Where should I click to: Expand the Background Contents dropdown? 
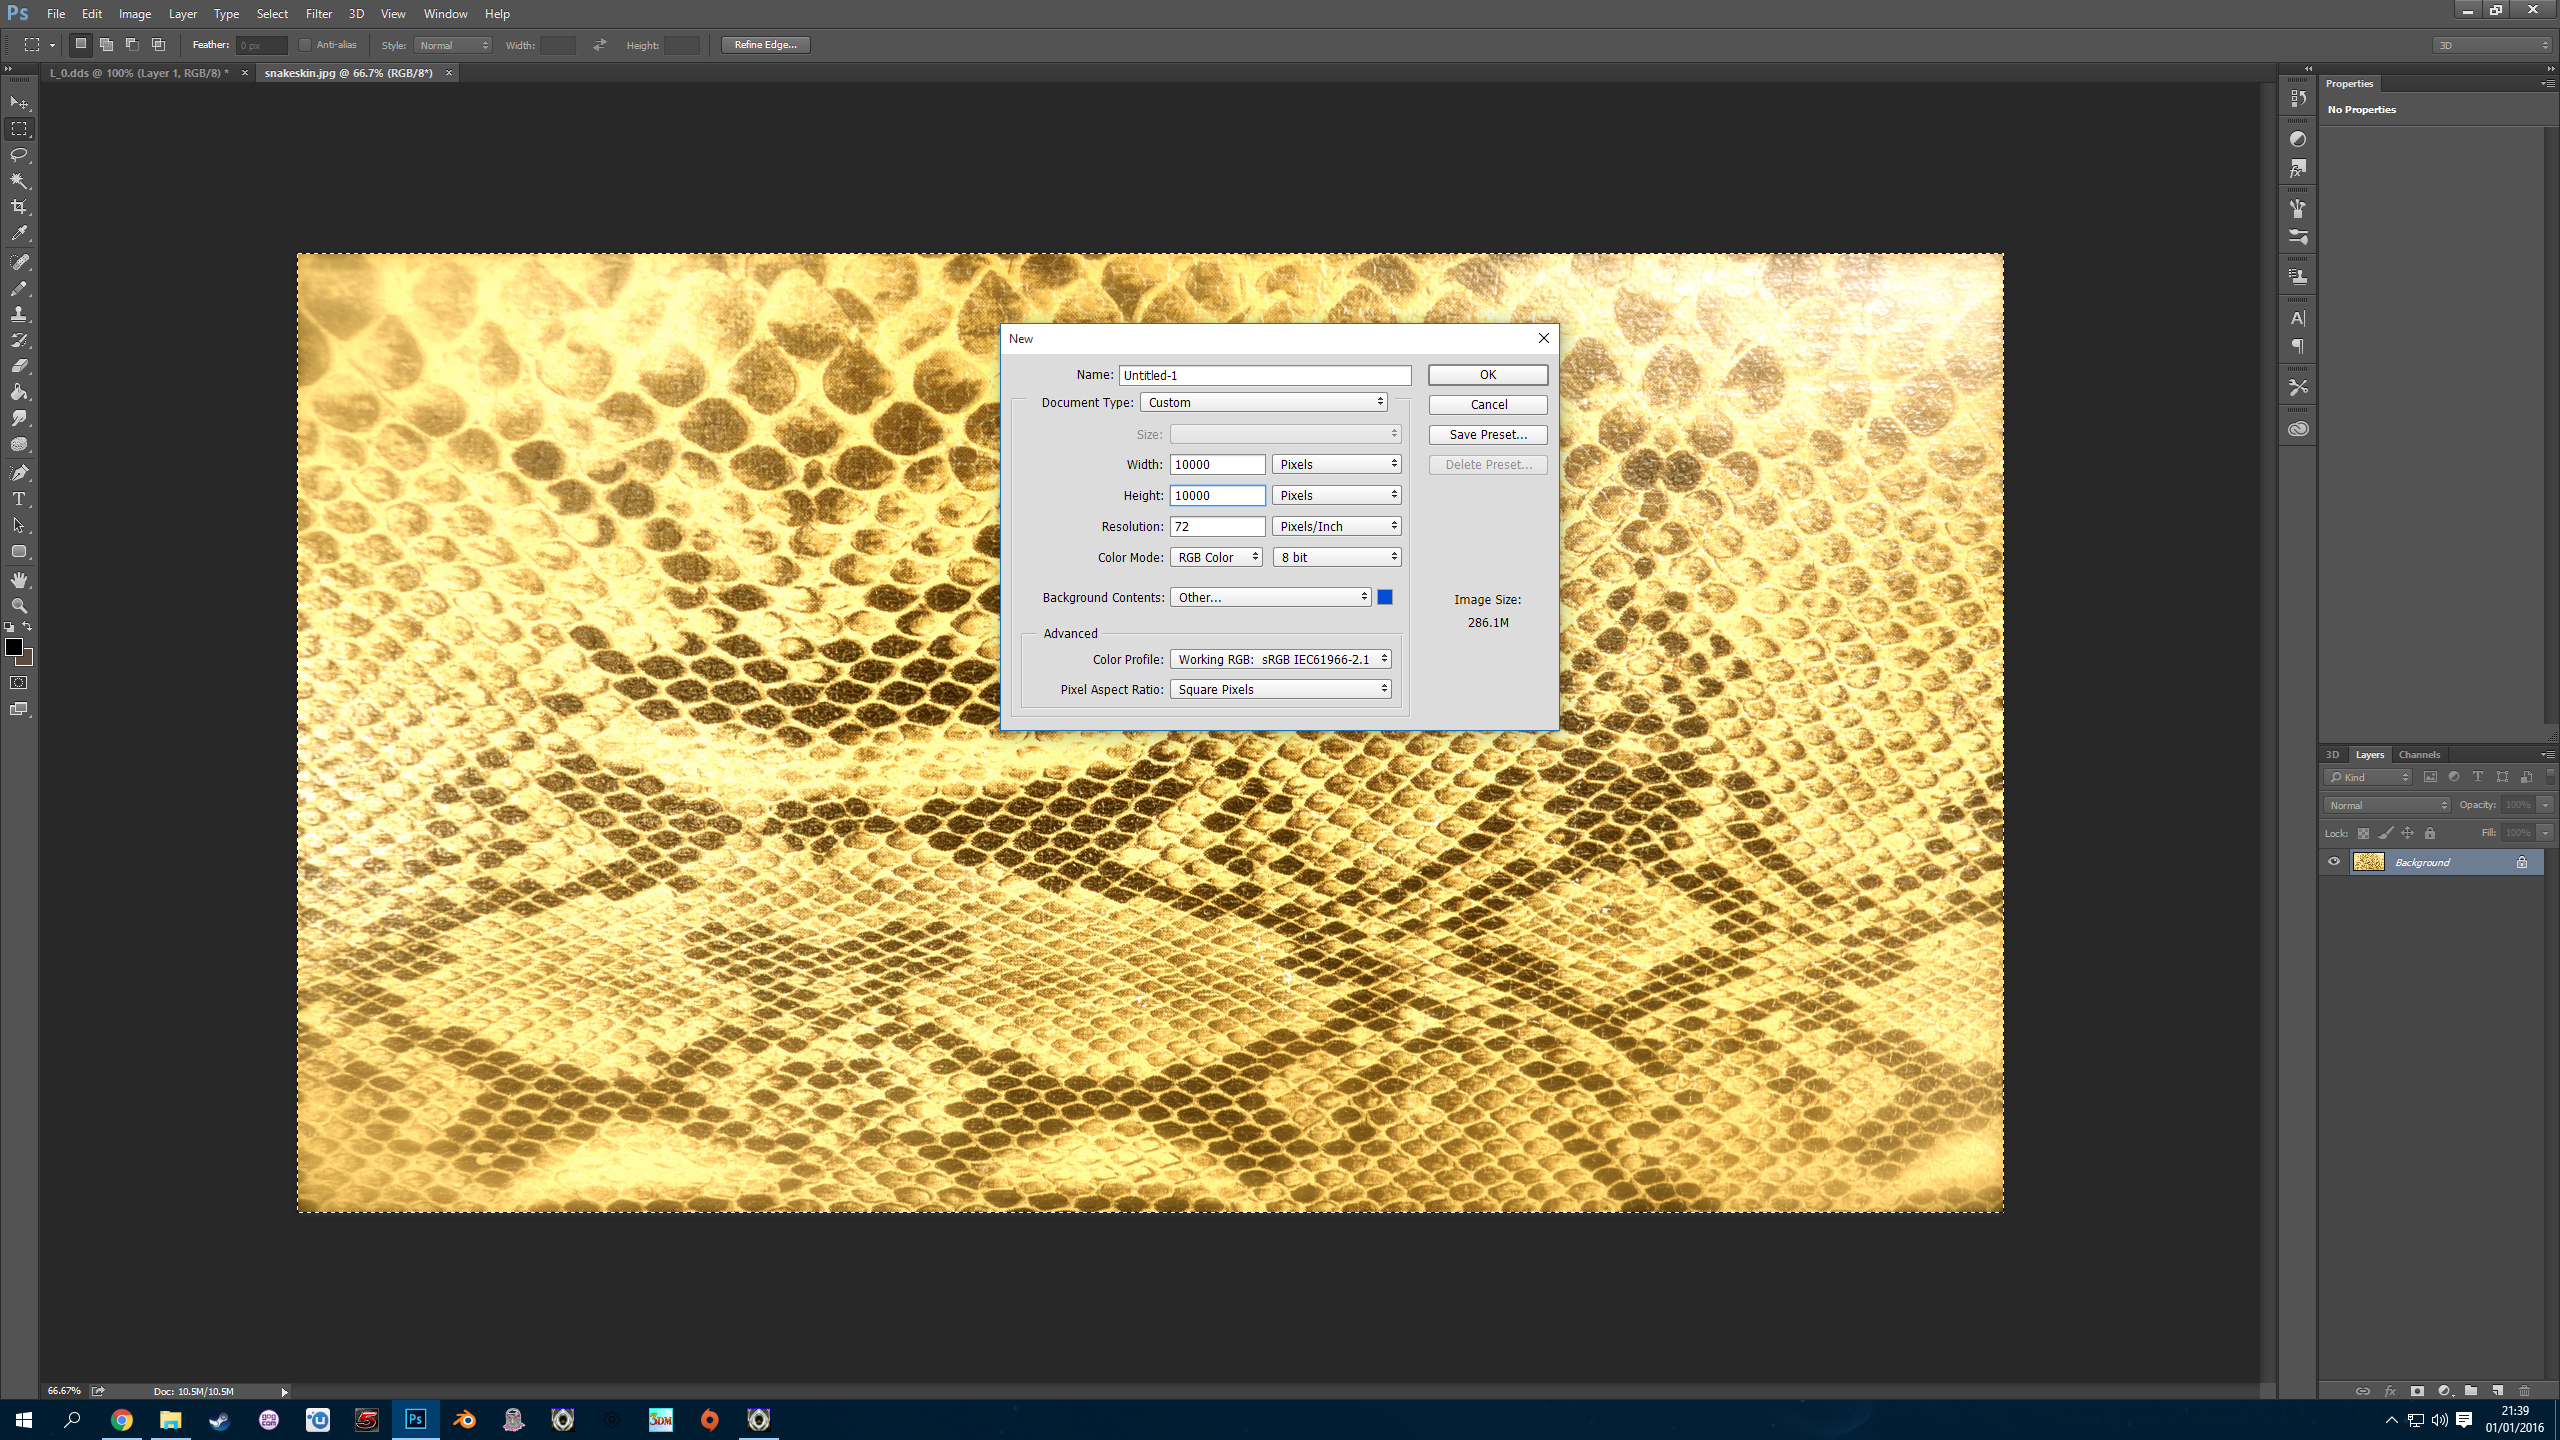point(1270,597)
